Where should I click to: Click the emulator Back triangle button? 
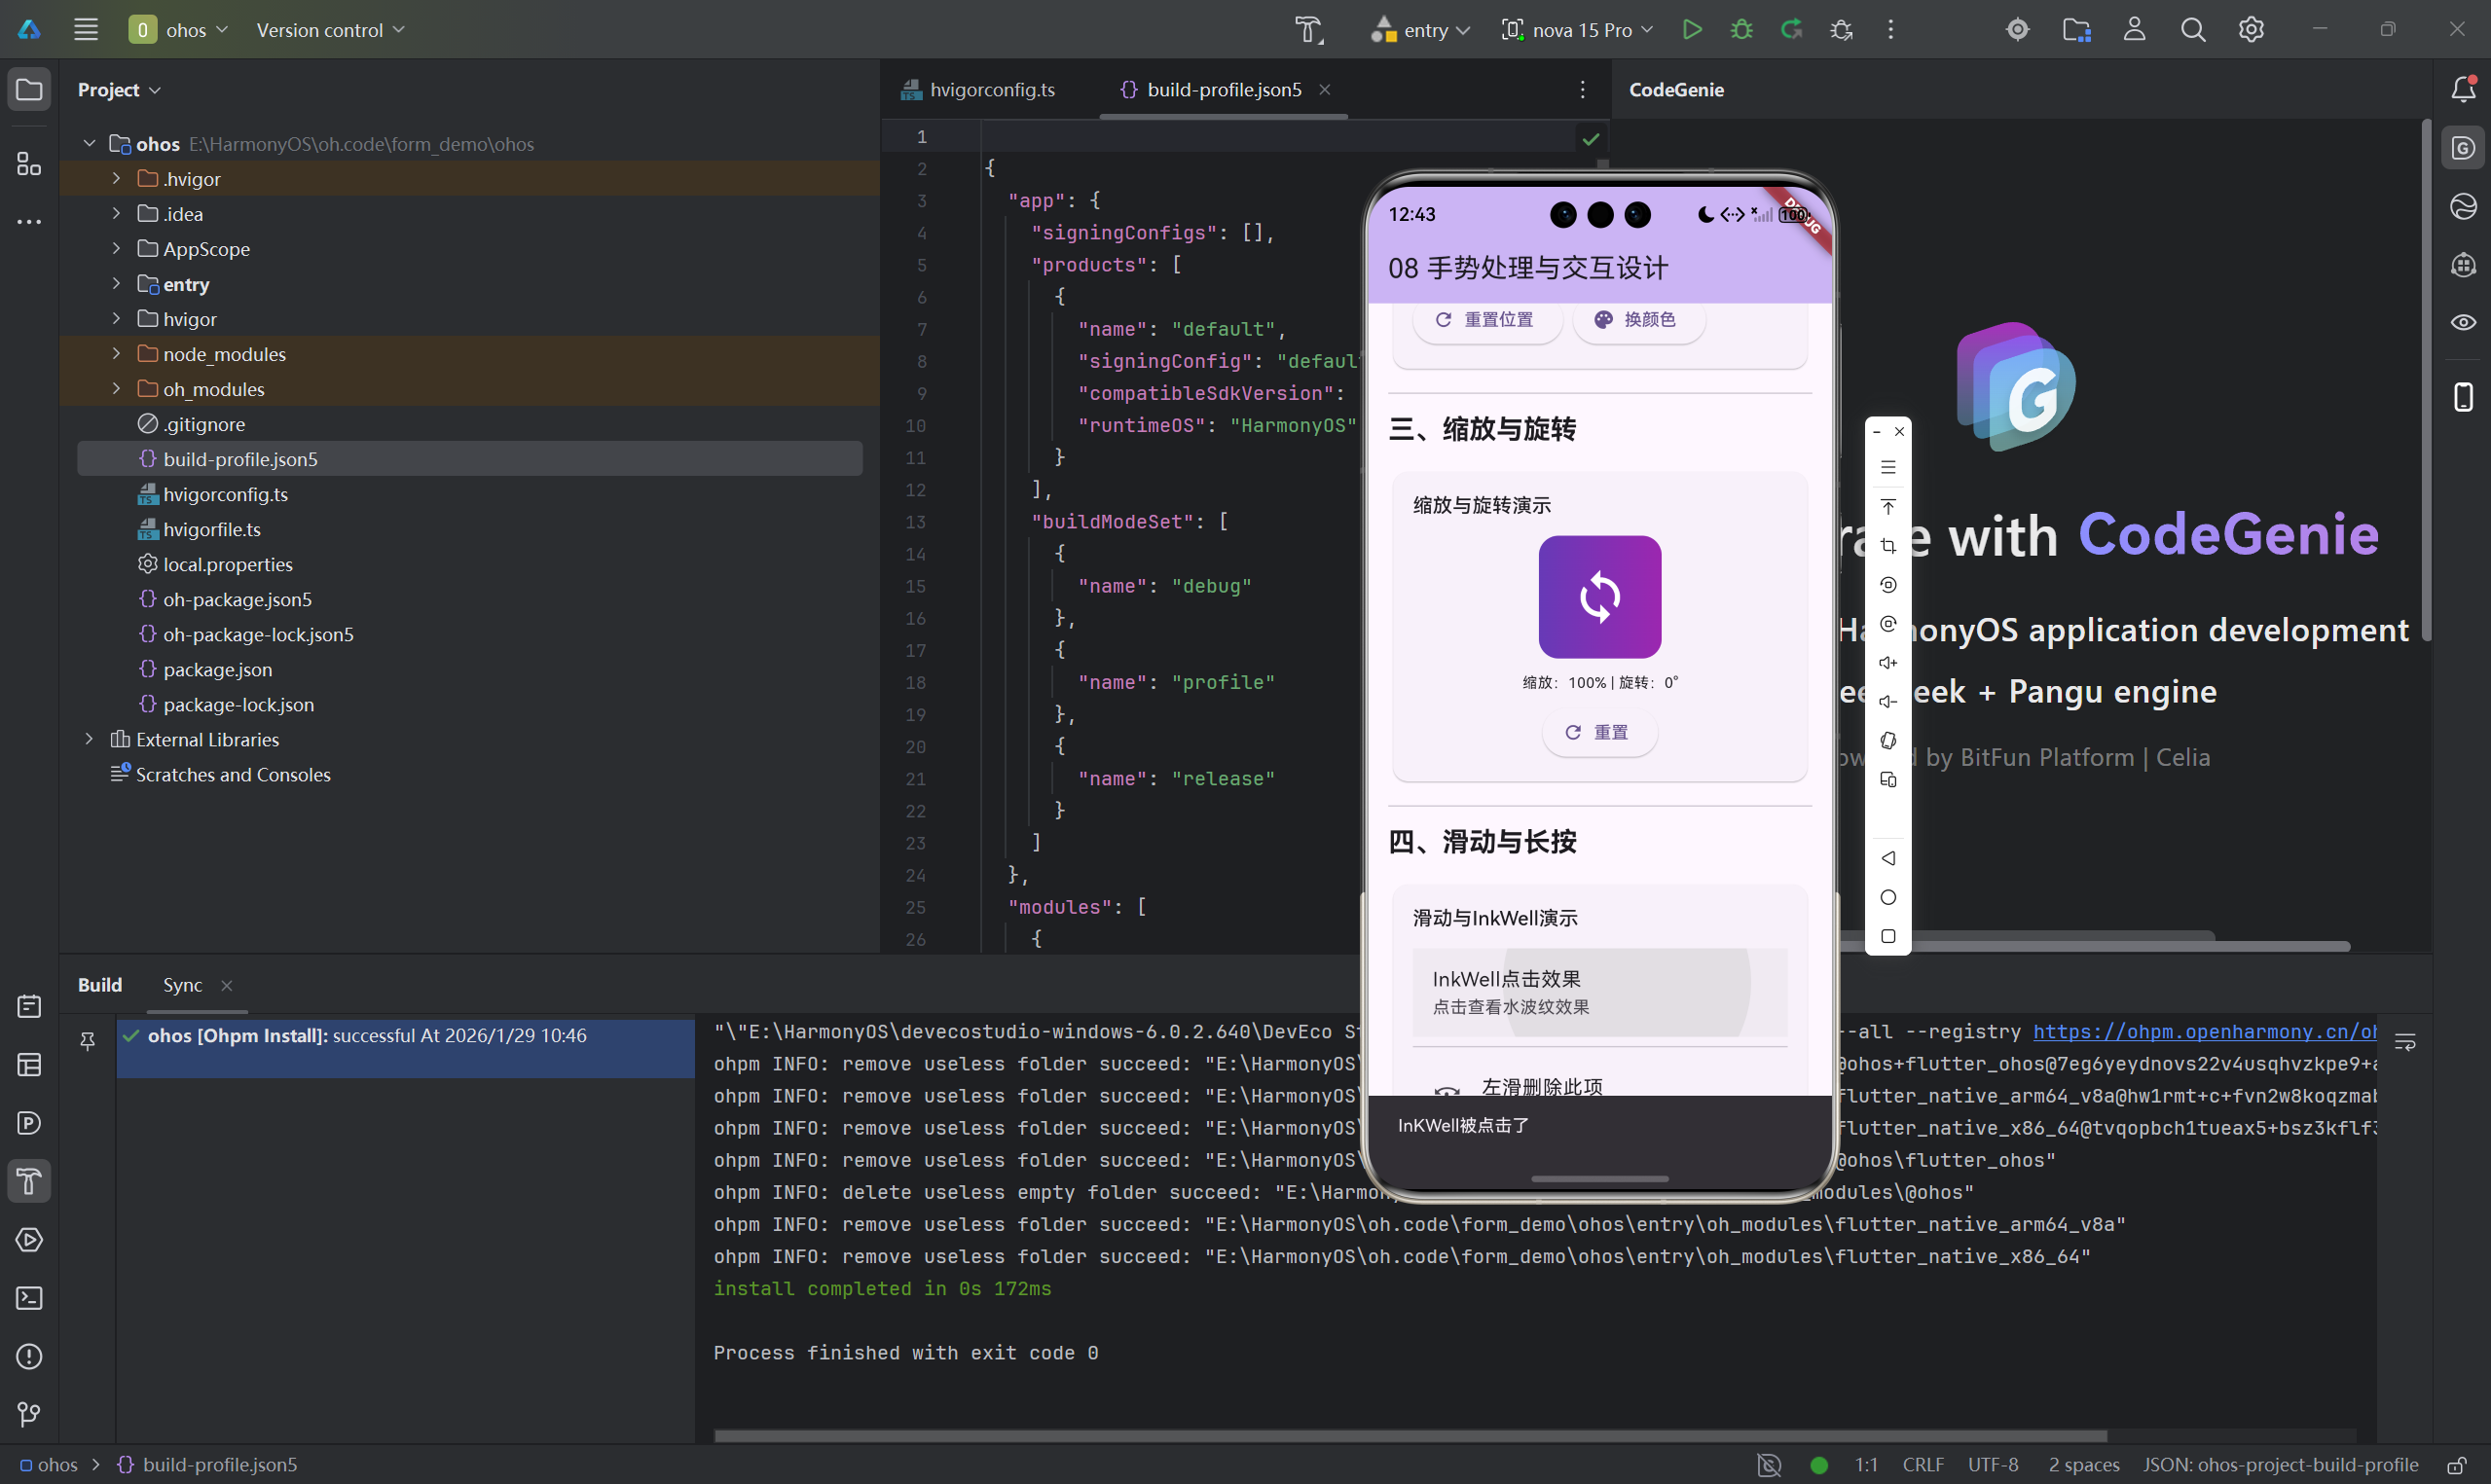click(1888, 858)
